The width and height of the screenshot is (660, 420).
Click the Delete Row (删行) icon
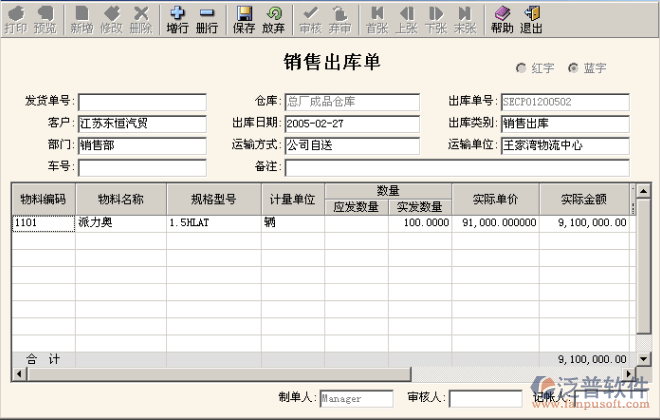[x=207, y=19]
